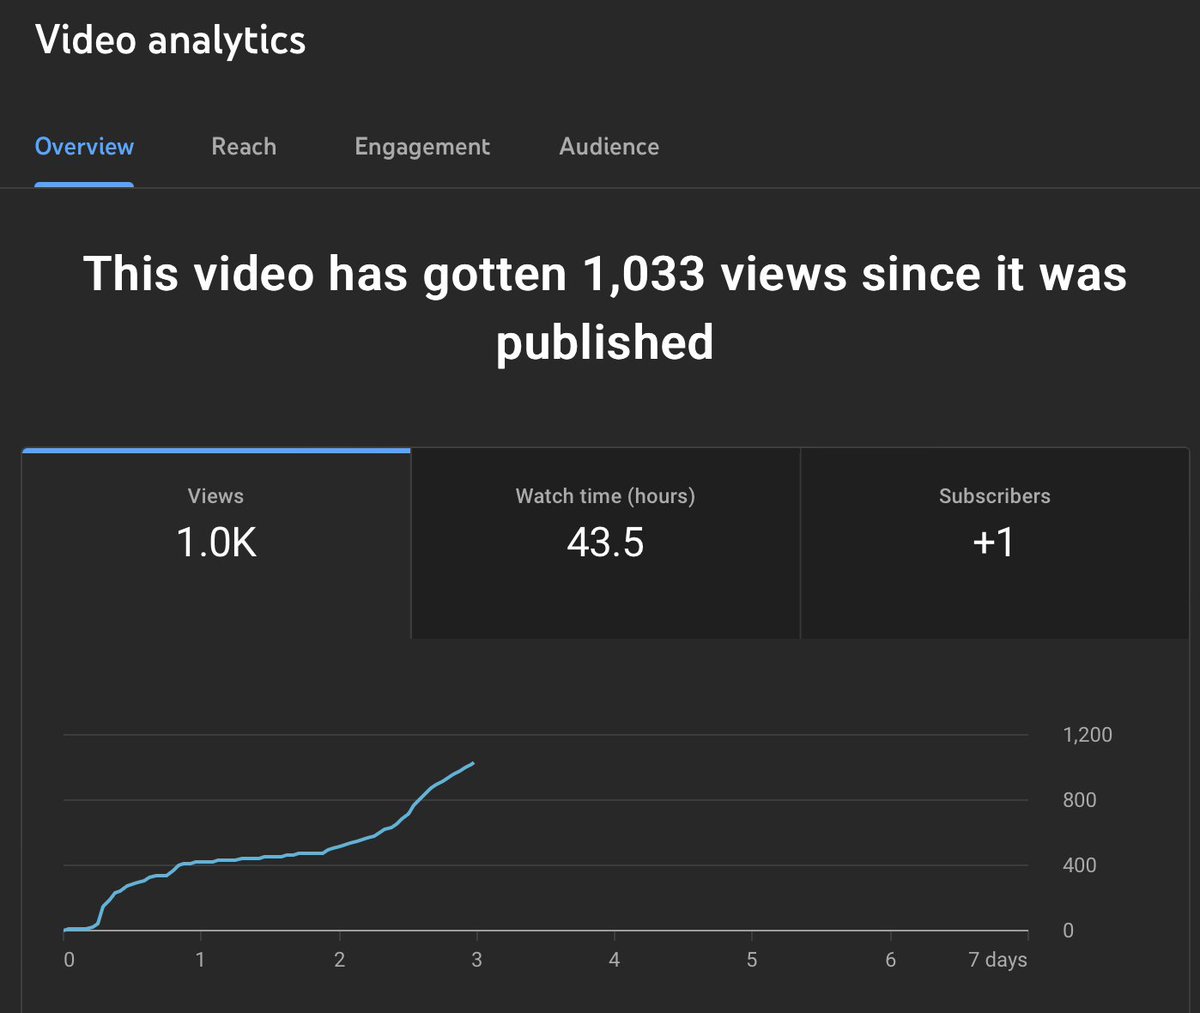Viewport: 1200px width, 1013px height.
Task: Switch to the Overview tab
Action: click(x=84, y=147)
